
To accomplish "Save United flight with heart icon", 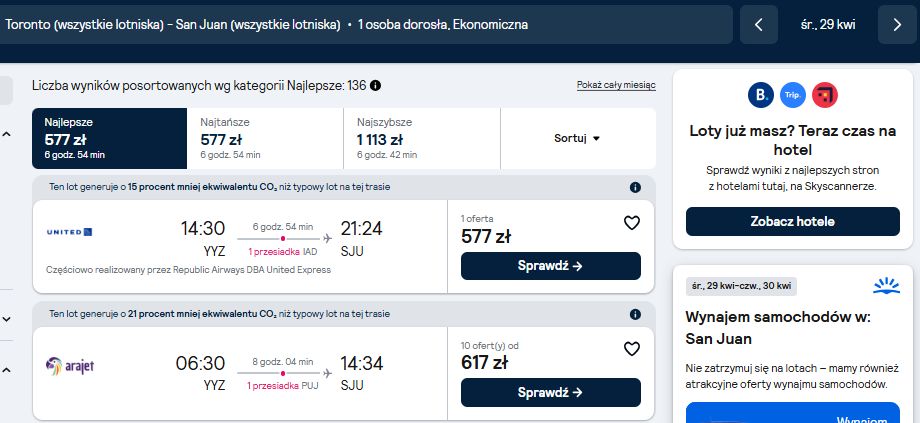I will coord(631,223).
